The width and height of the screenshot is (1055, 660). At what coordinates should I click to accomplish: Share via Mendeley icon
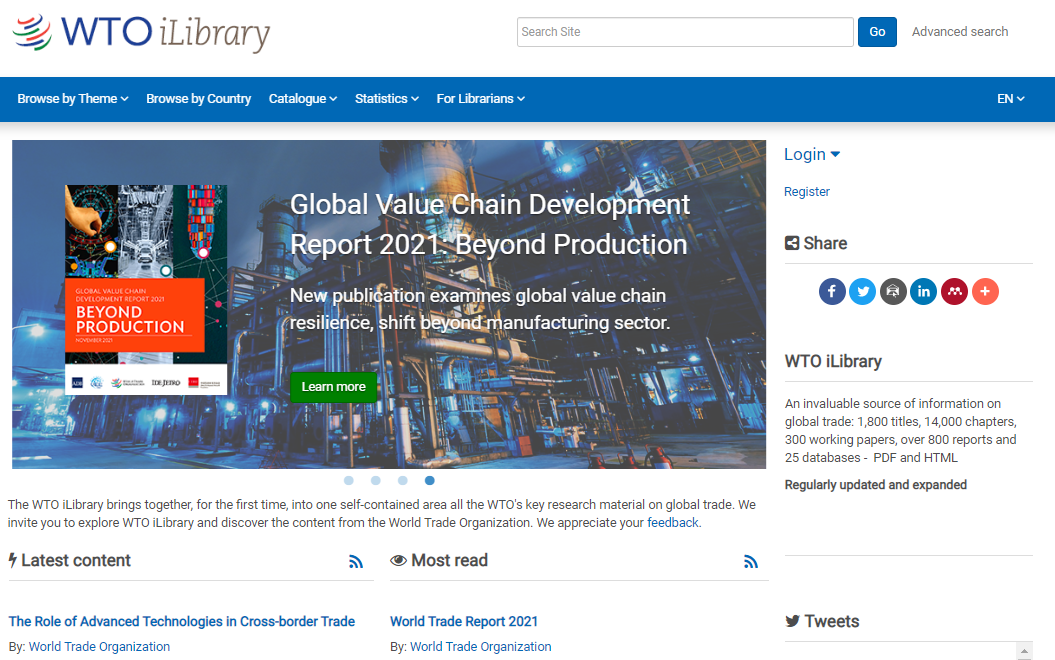(954, 291)
